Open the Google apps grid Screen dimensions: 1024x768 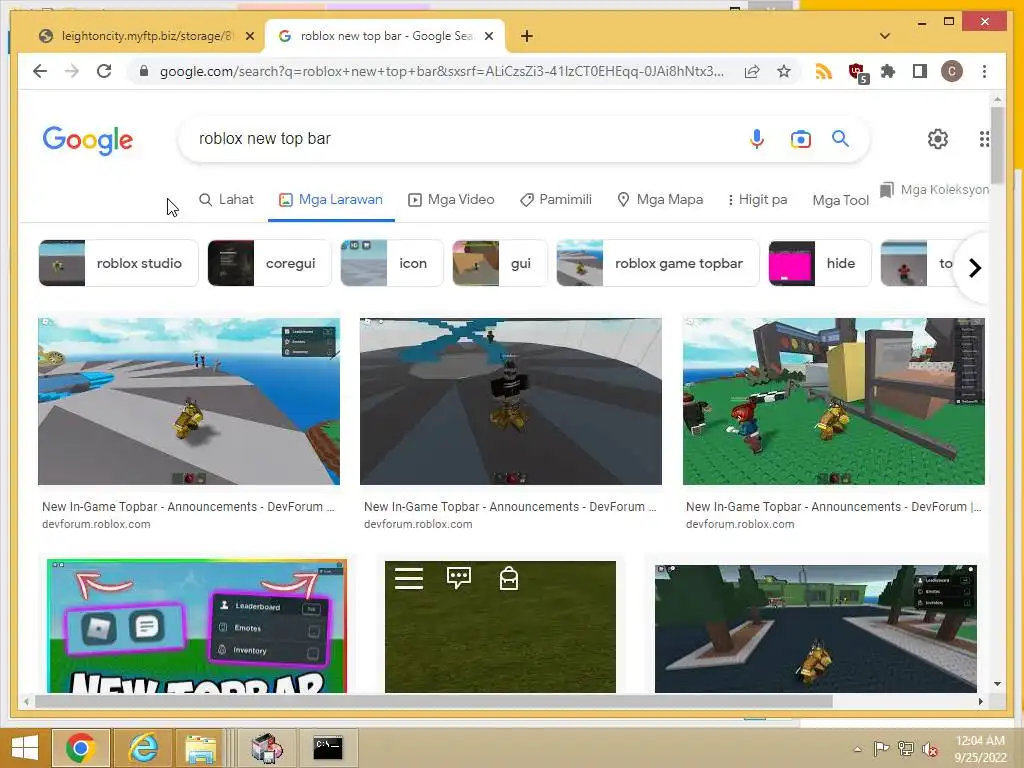(x=984, y=138)
